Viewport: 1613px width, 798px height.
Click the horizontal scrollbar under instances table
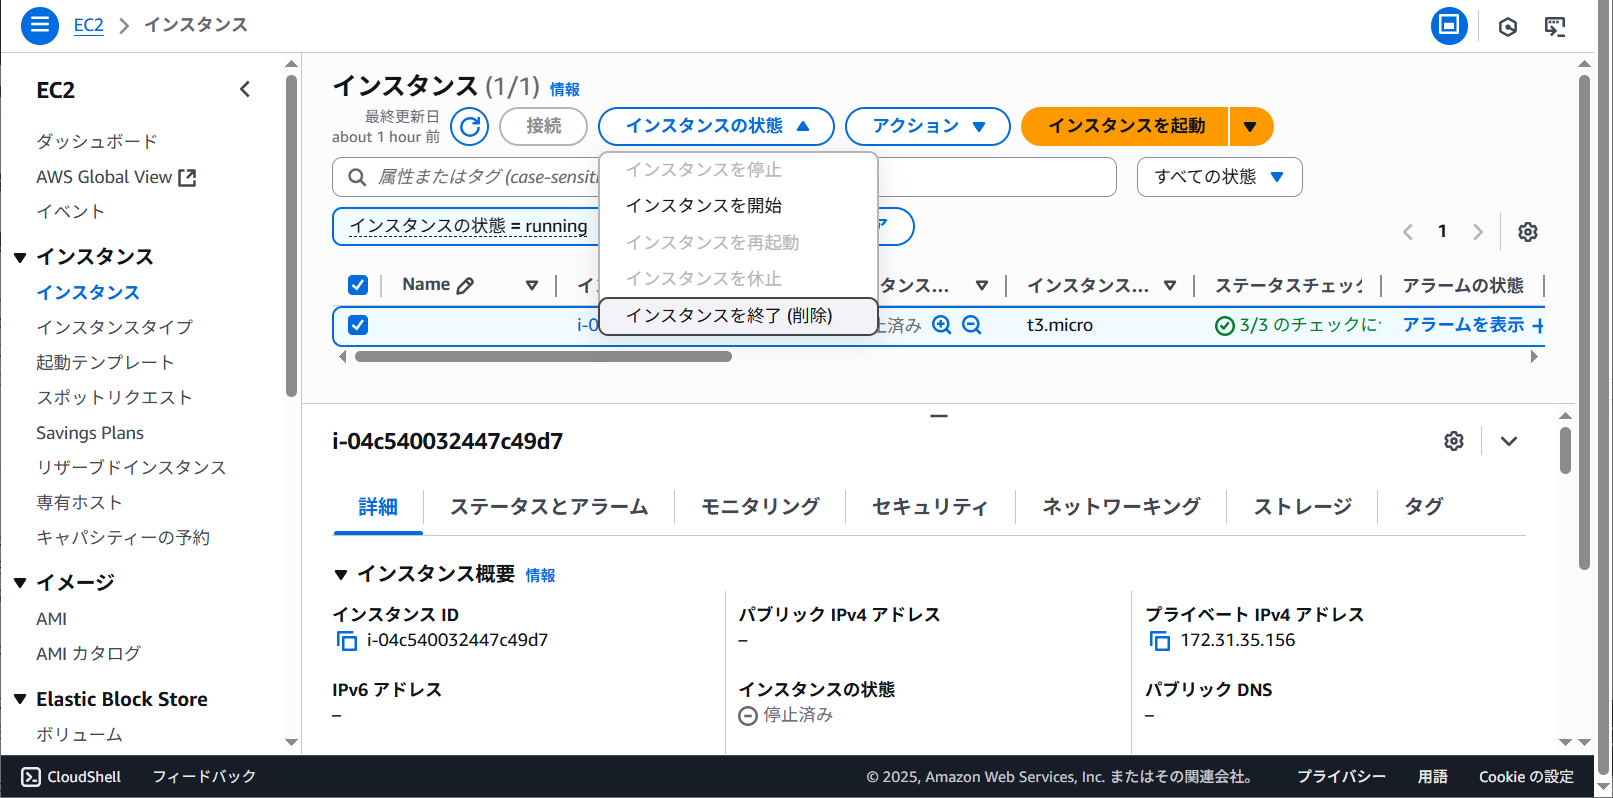click(543, 357)
